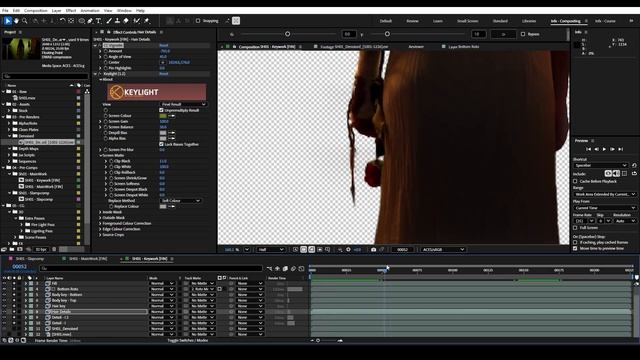This screenshot has height=360, width=640.
Task: Click Toggle Switches / Modes button
Action: [x=188, y=340]
